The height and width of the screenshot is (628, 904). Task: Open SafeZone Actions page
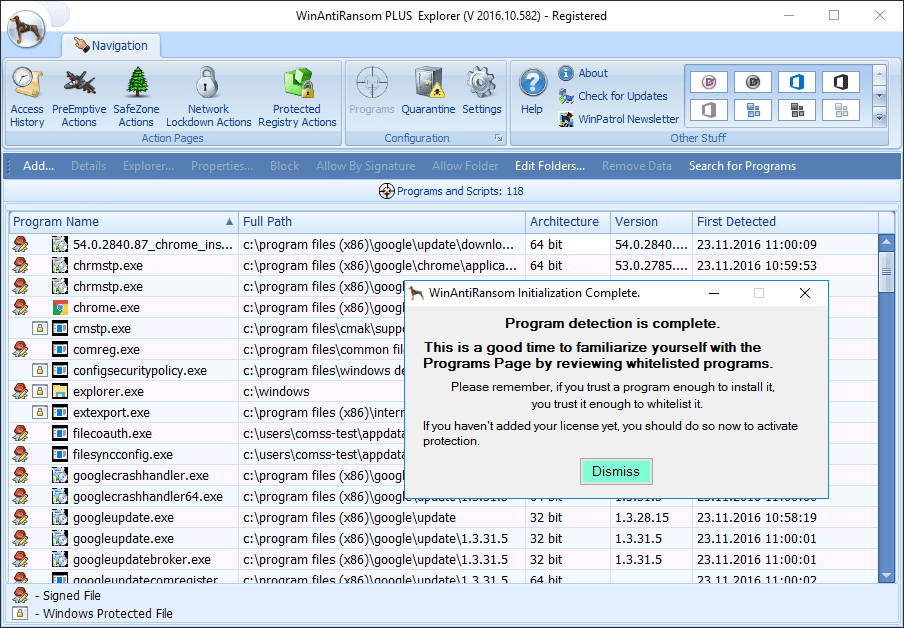(x=136, y=97)
